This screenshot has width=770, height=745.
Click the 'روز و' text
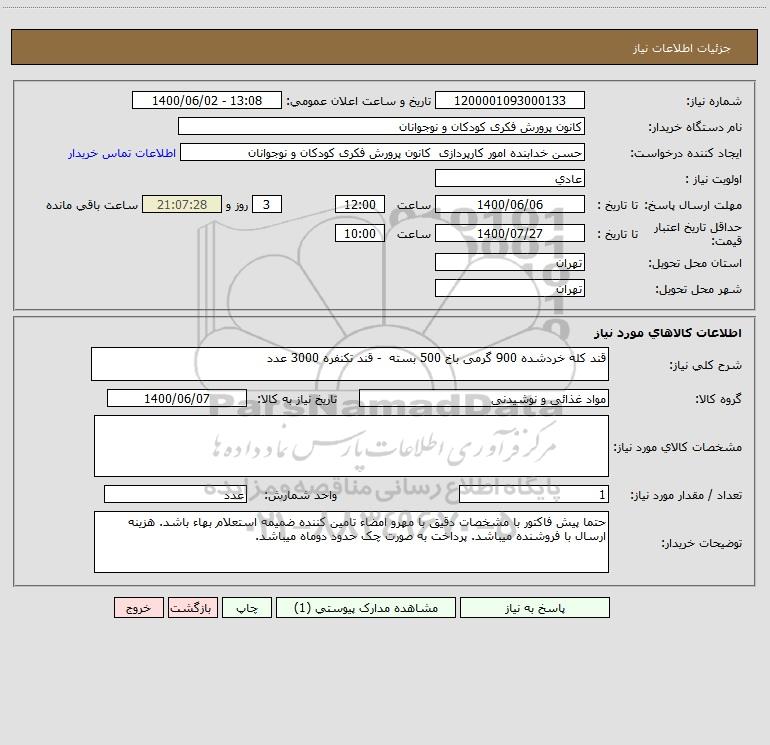[x=237, y=205]
